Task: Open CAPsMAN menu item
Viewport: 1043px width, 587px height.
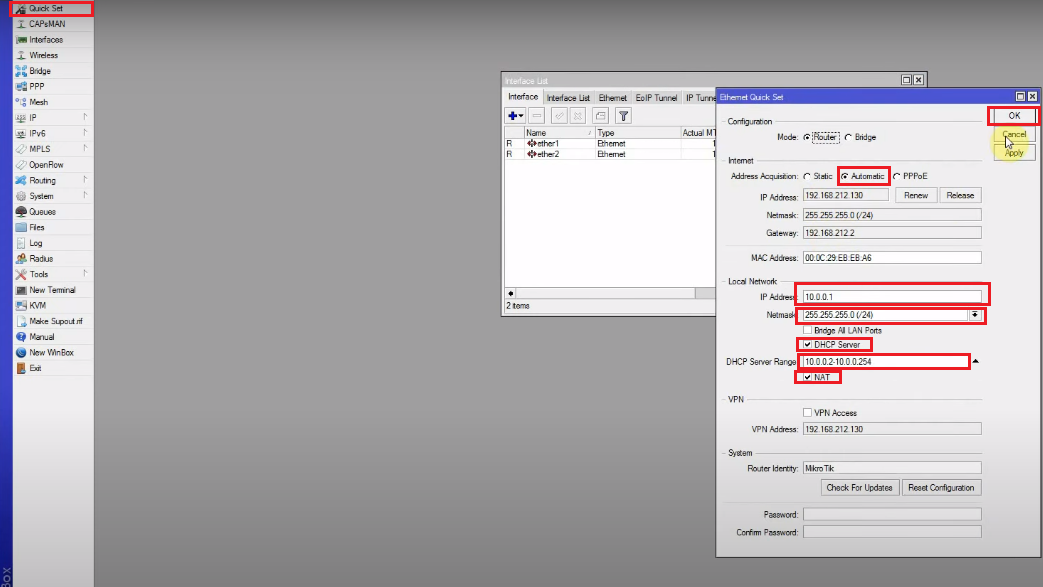Action: 53,24
